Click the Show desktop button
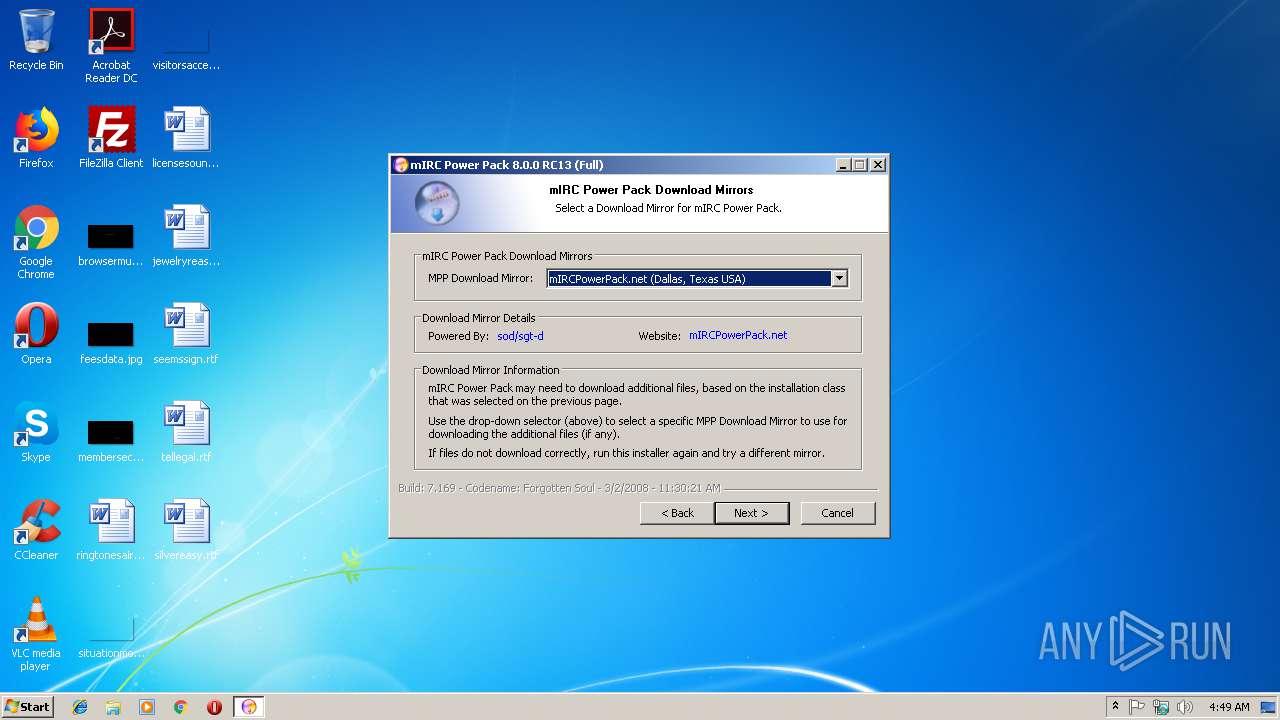 pyautogui.click(x=1270, y=707)
